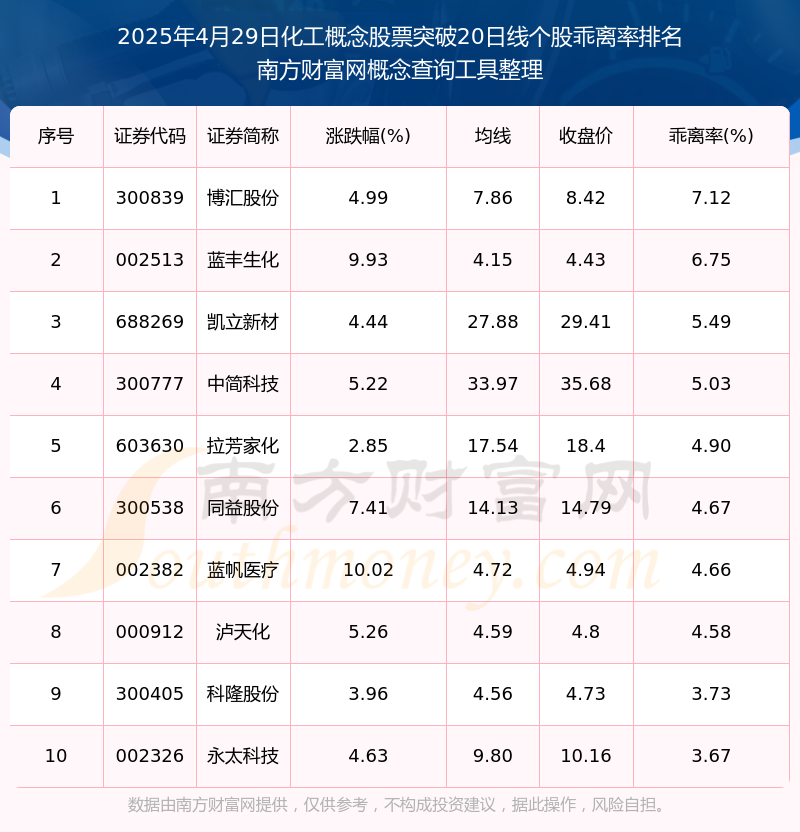The width and height of the screenshot is (800, 832).
Task: Select stock code 300839
Action: coord(150,198)
